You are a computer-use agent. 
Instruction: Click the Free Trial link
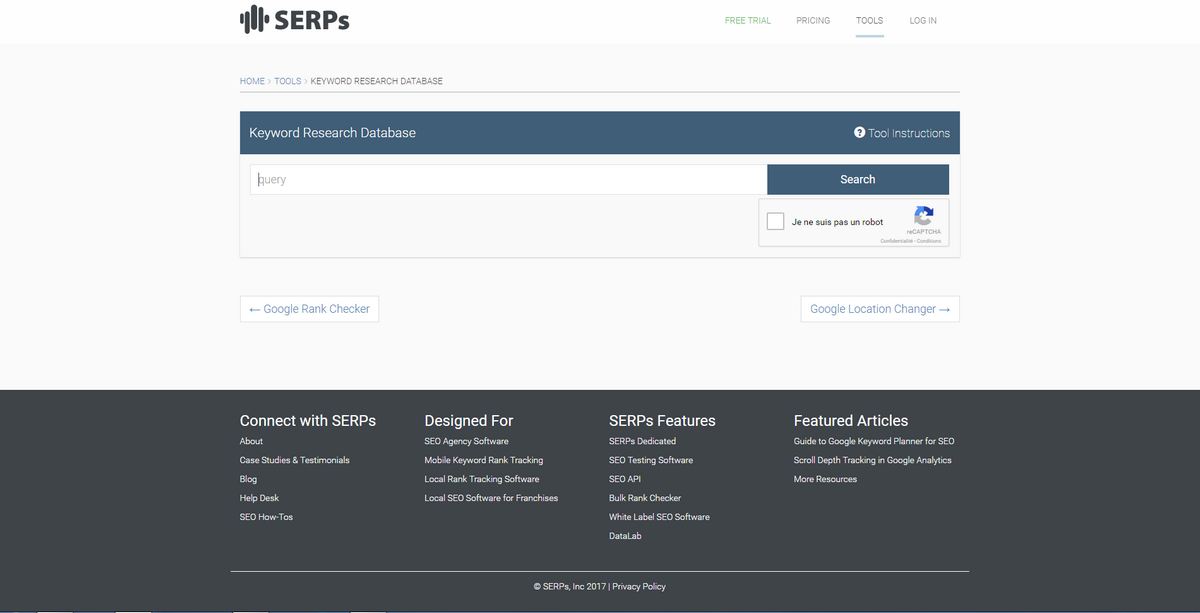(748, 20)
